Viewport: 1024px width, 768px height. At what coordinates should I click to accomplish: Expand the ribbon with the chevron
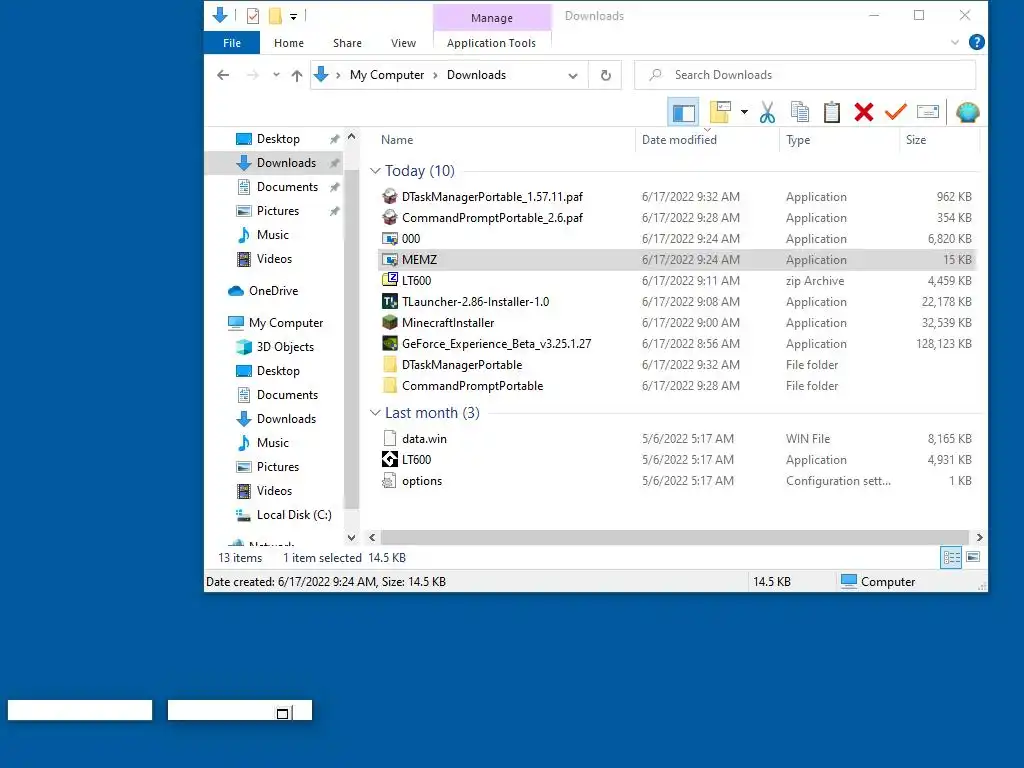955,42
